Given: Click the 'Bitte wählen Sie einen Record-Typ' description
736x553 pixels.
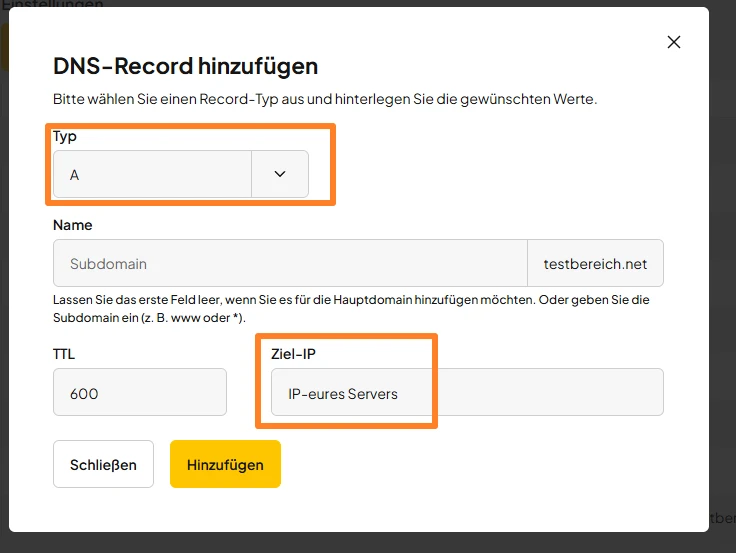Looking at the screenshot, I should (x=325, y=99).
